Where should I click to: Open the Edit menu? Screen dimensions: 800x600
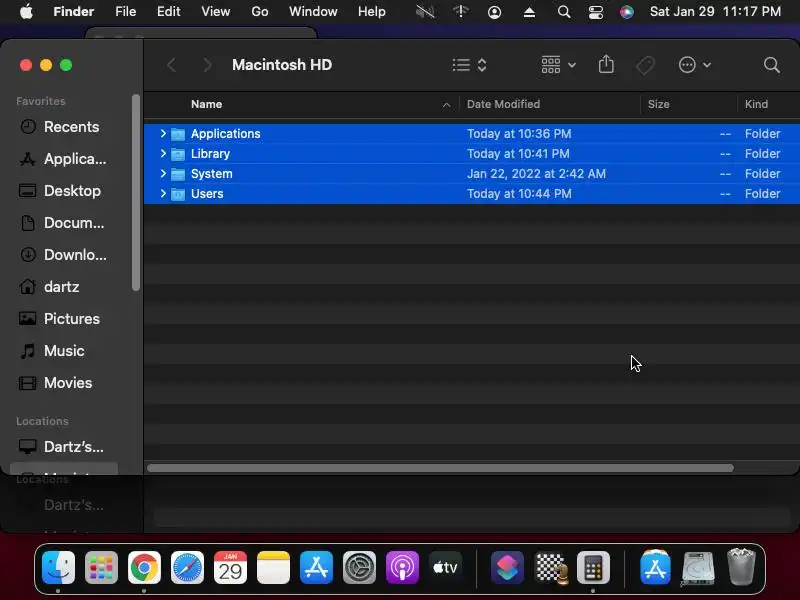[x=168, y=11]
